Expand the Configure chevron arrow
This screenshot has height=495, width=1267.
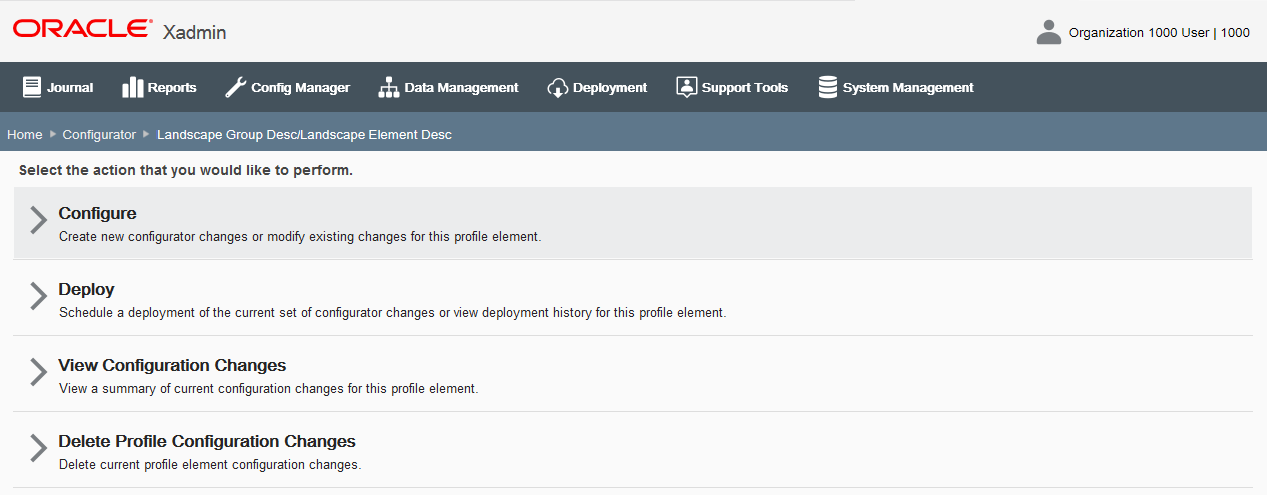point(38,221)
